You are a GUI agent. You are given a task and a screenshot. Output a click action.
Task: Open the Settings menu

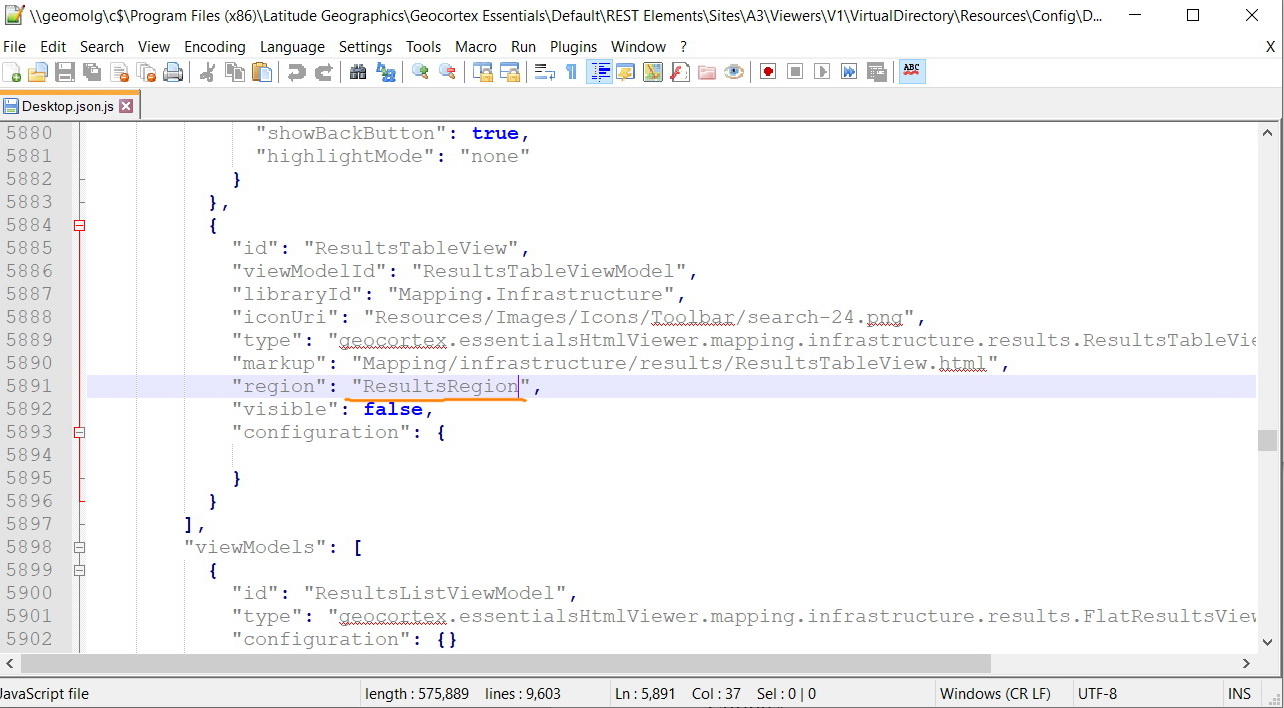point(365,47)
